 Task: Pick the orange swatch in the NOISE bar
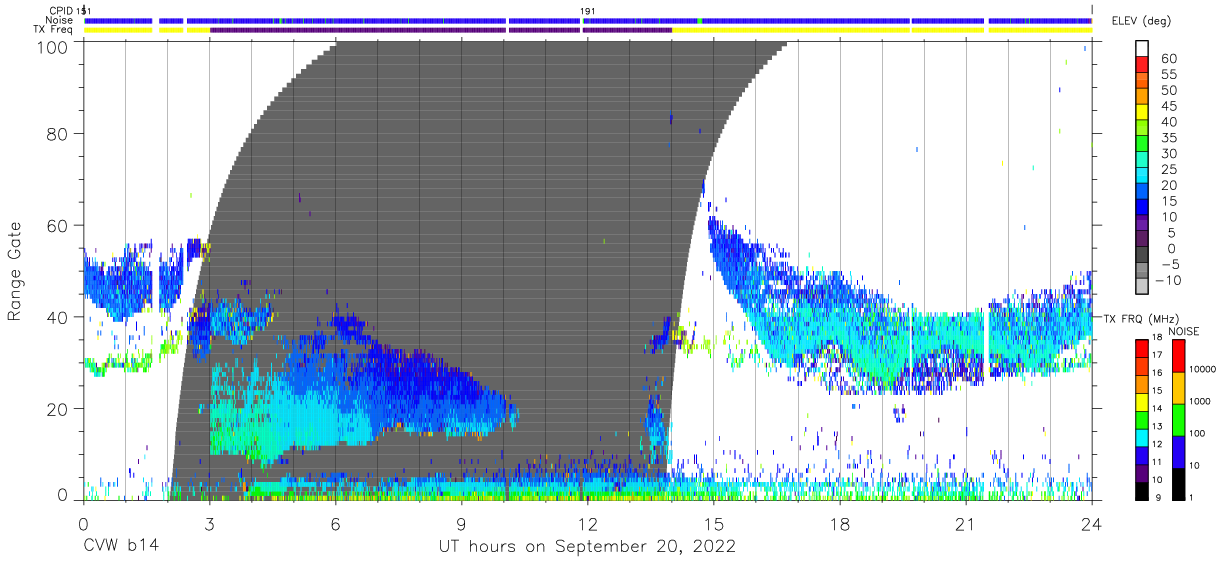click(1178, 388)
